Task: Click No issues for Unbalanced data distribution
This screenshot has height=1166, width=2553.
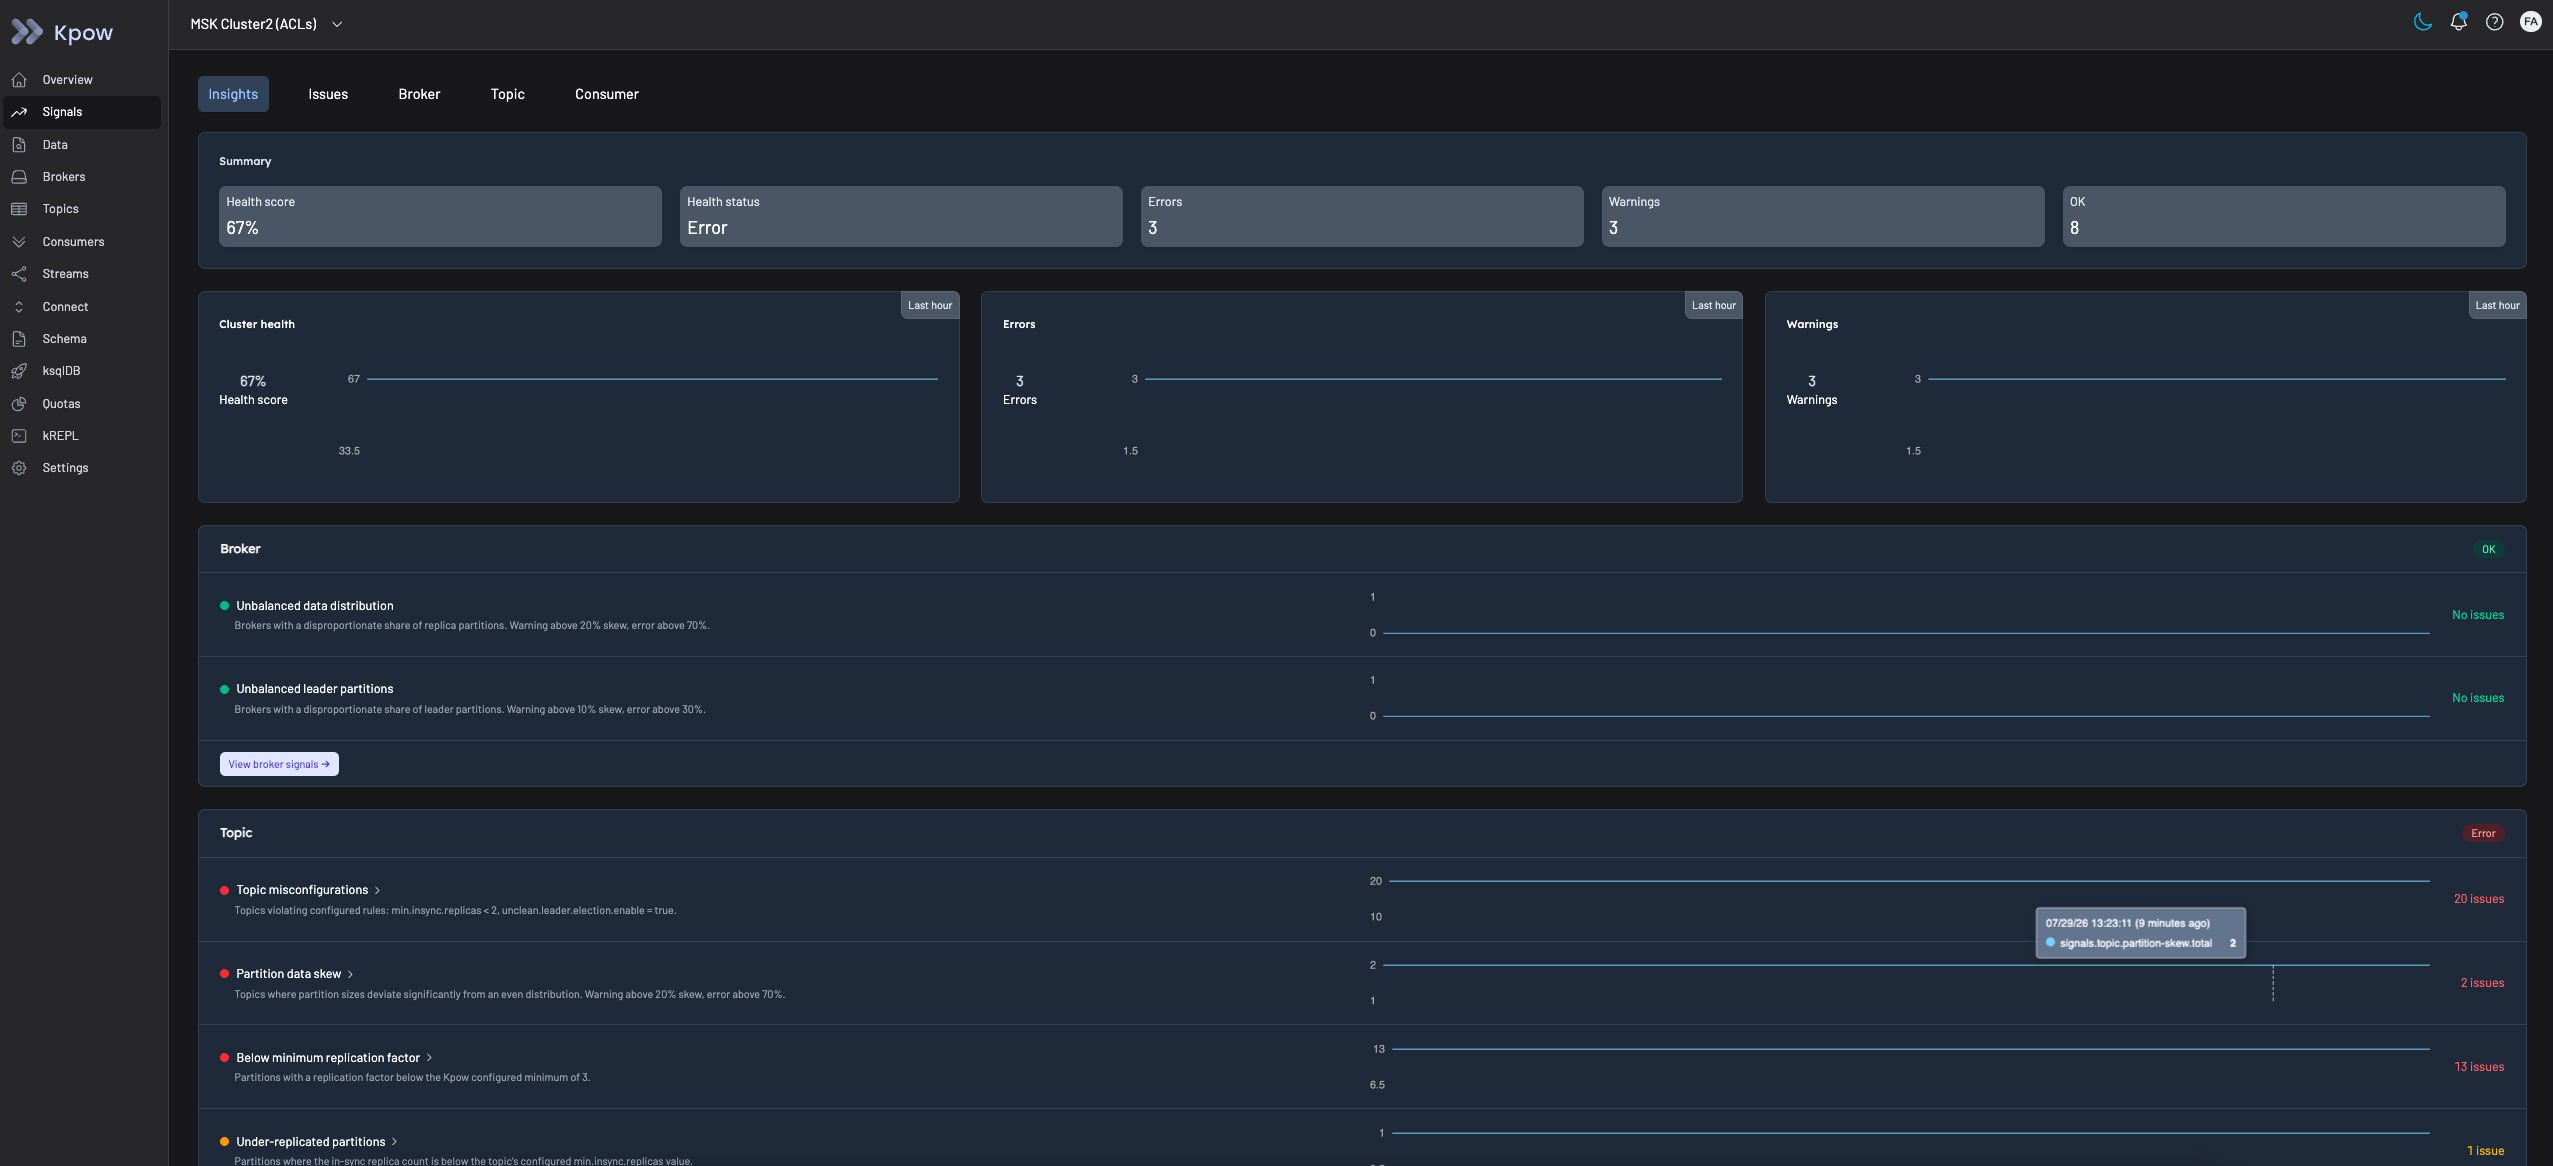Action: click(x=2478, y=615)
